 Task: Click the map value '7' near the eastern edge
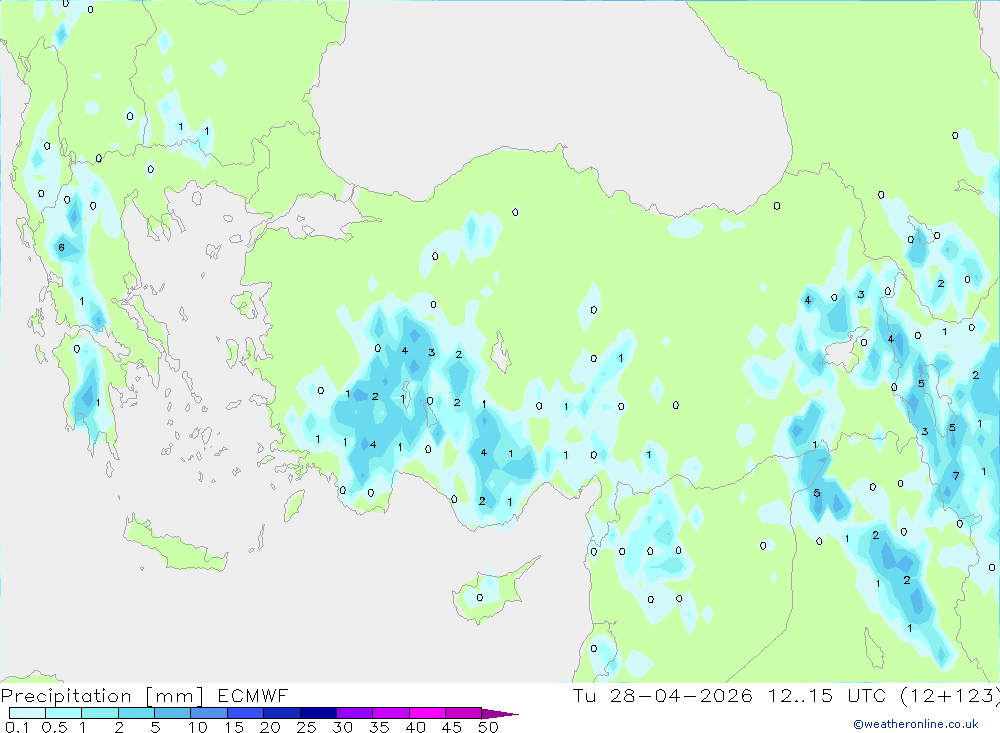955,475
